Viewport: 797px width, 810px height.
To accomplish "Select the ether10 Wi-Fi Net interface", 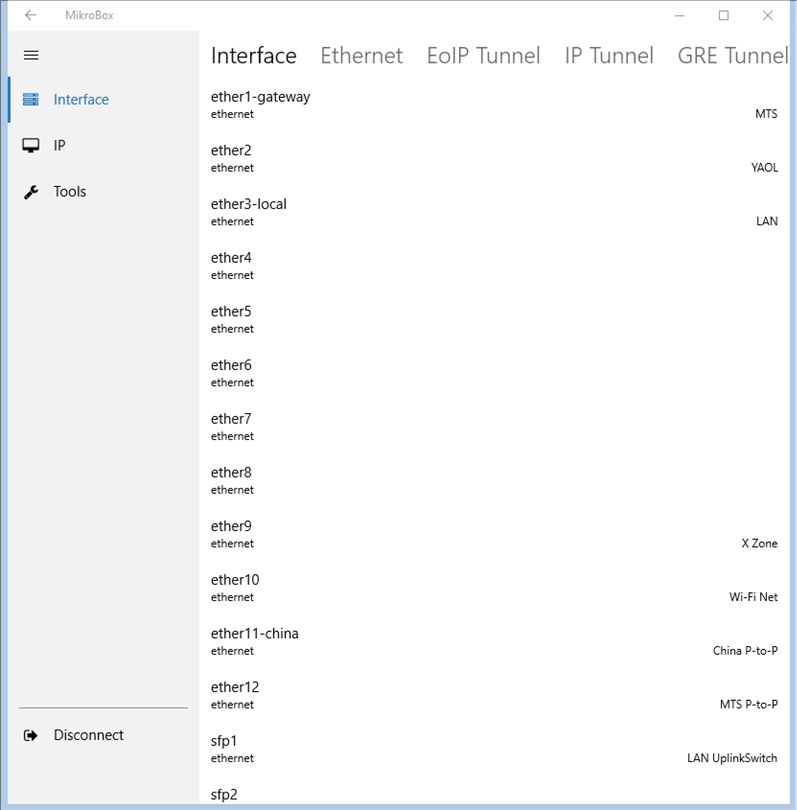I will point(494,588).
